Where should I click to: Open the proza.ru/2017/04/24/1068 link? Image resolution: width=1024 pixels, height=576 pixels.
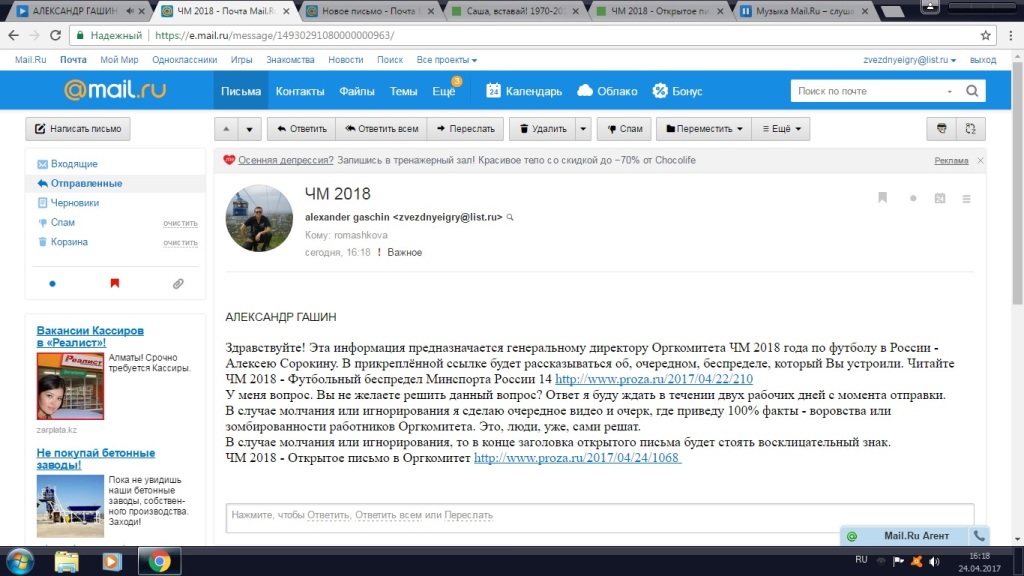point(577,458)
